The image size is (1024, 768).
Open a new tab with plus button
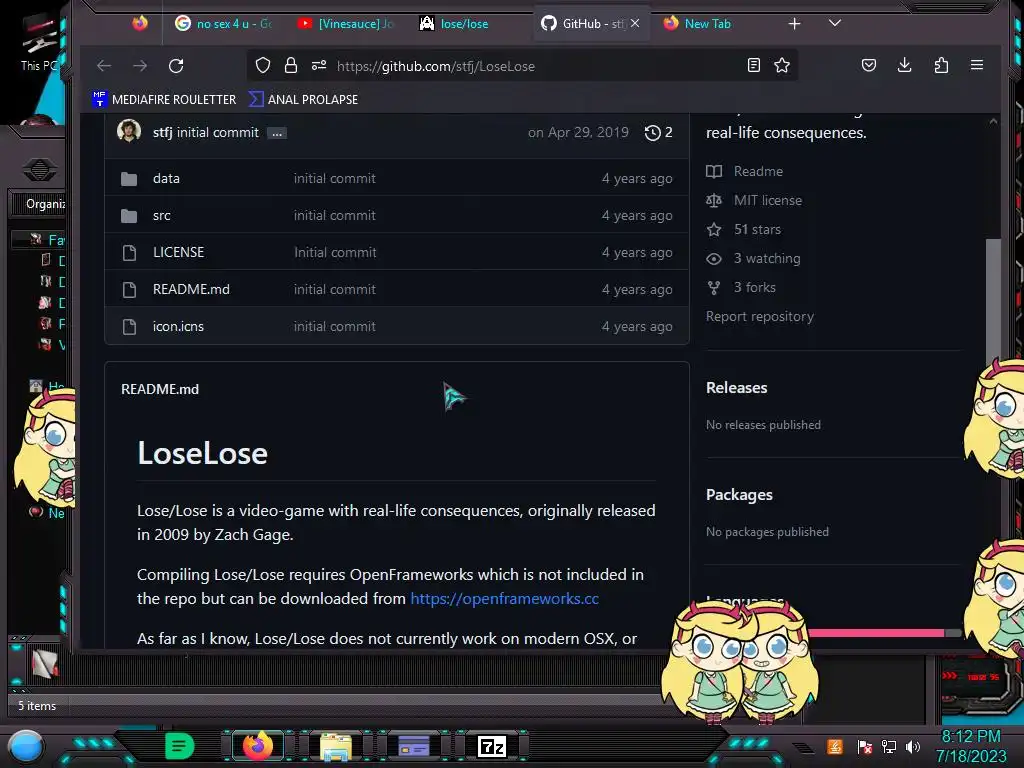tap(794, 24)
